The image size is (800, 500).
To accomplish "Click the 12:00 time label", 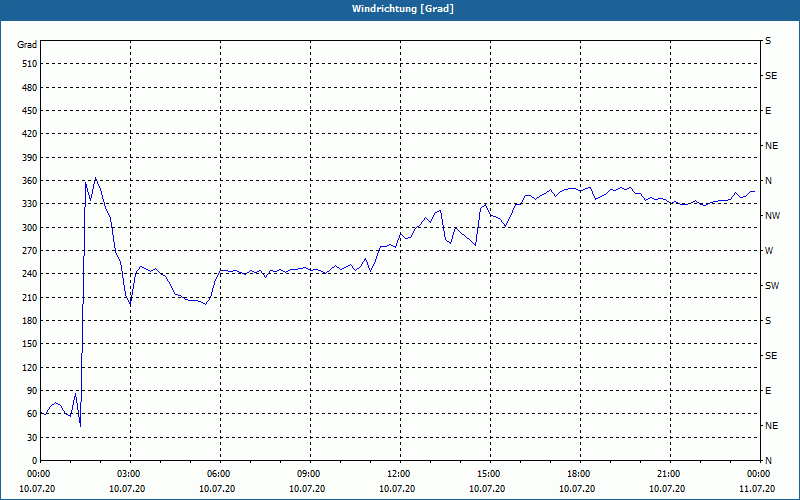I will [398, 474].
